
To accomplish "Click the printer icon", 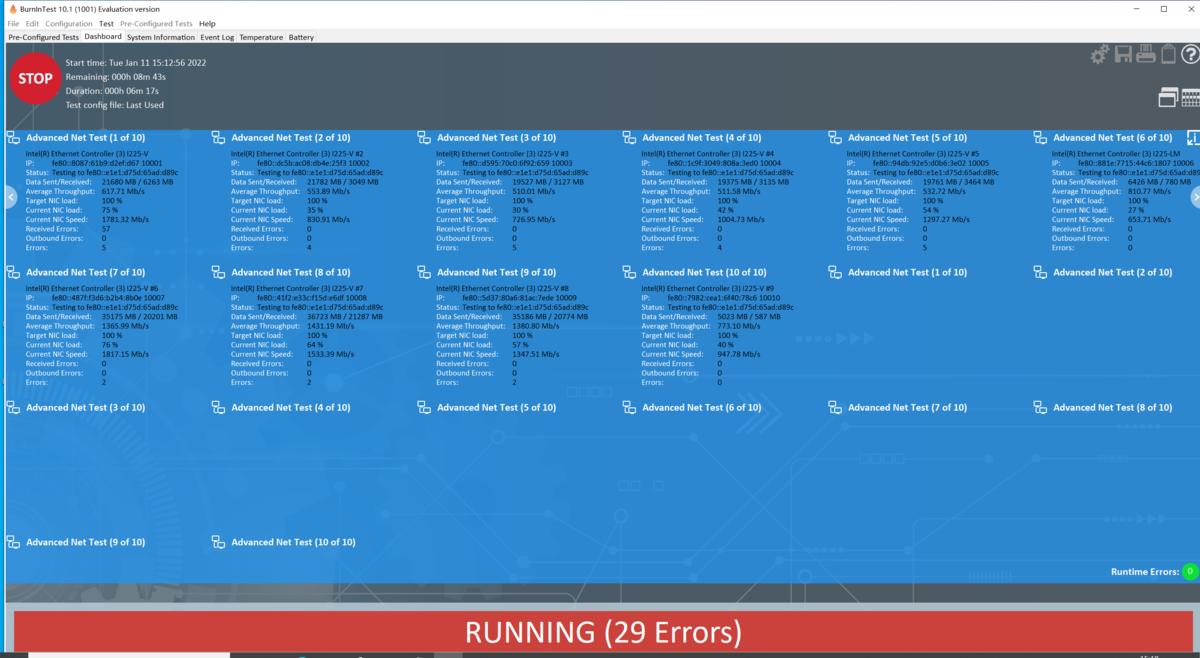I will pos(1145,54).
